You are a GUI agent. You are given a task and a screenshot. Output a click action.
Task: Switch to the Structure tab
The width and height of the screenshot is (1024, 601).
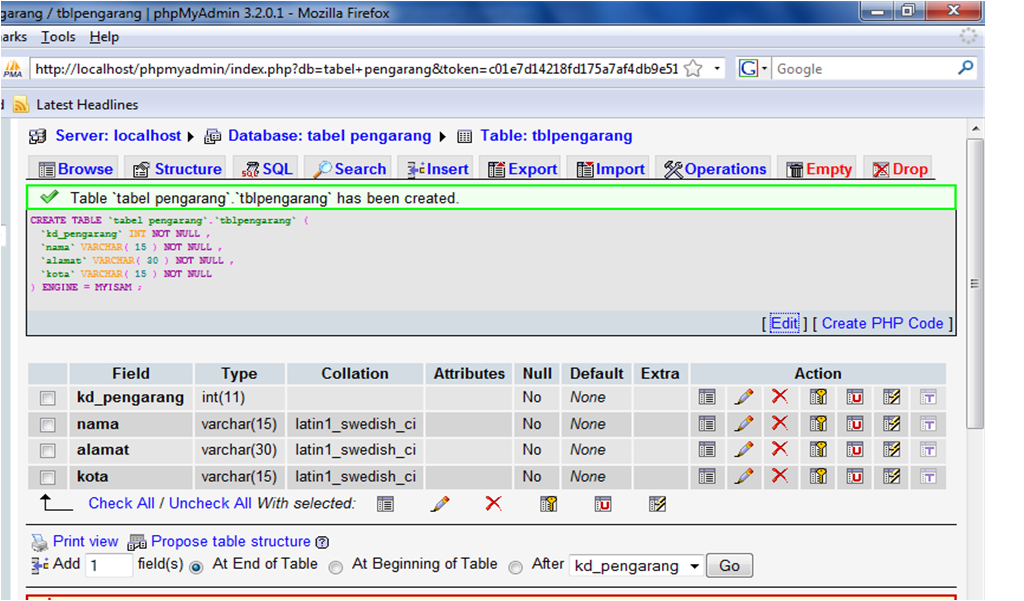178,169
